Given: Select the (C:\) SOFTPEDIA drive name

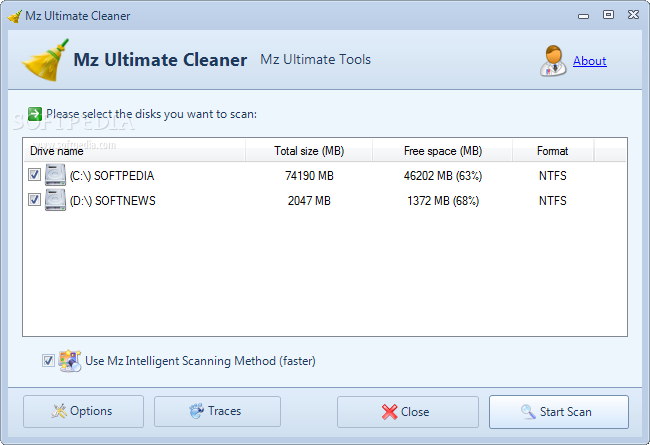Looking at the screenshot, I should (x=112, y=176).
